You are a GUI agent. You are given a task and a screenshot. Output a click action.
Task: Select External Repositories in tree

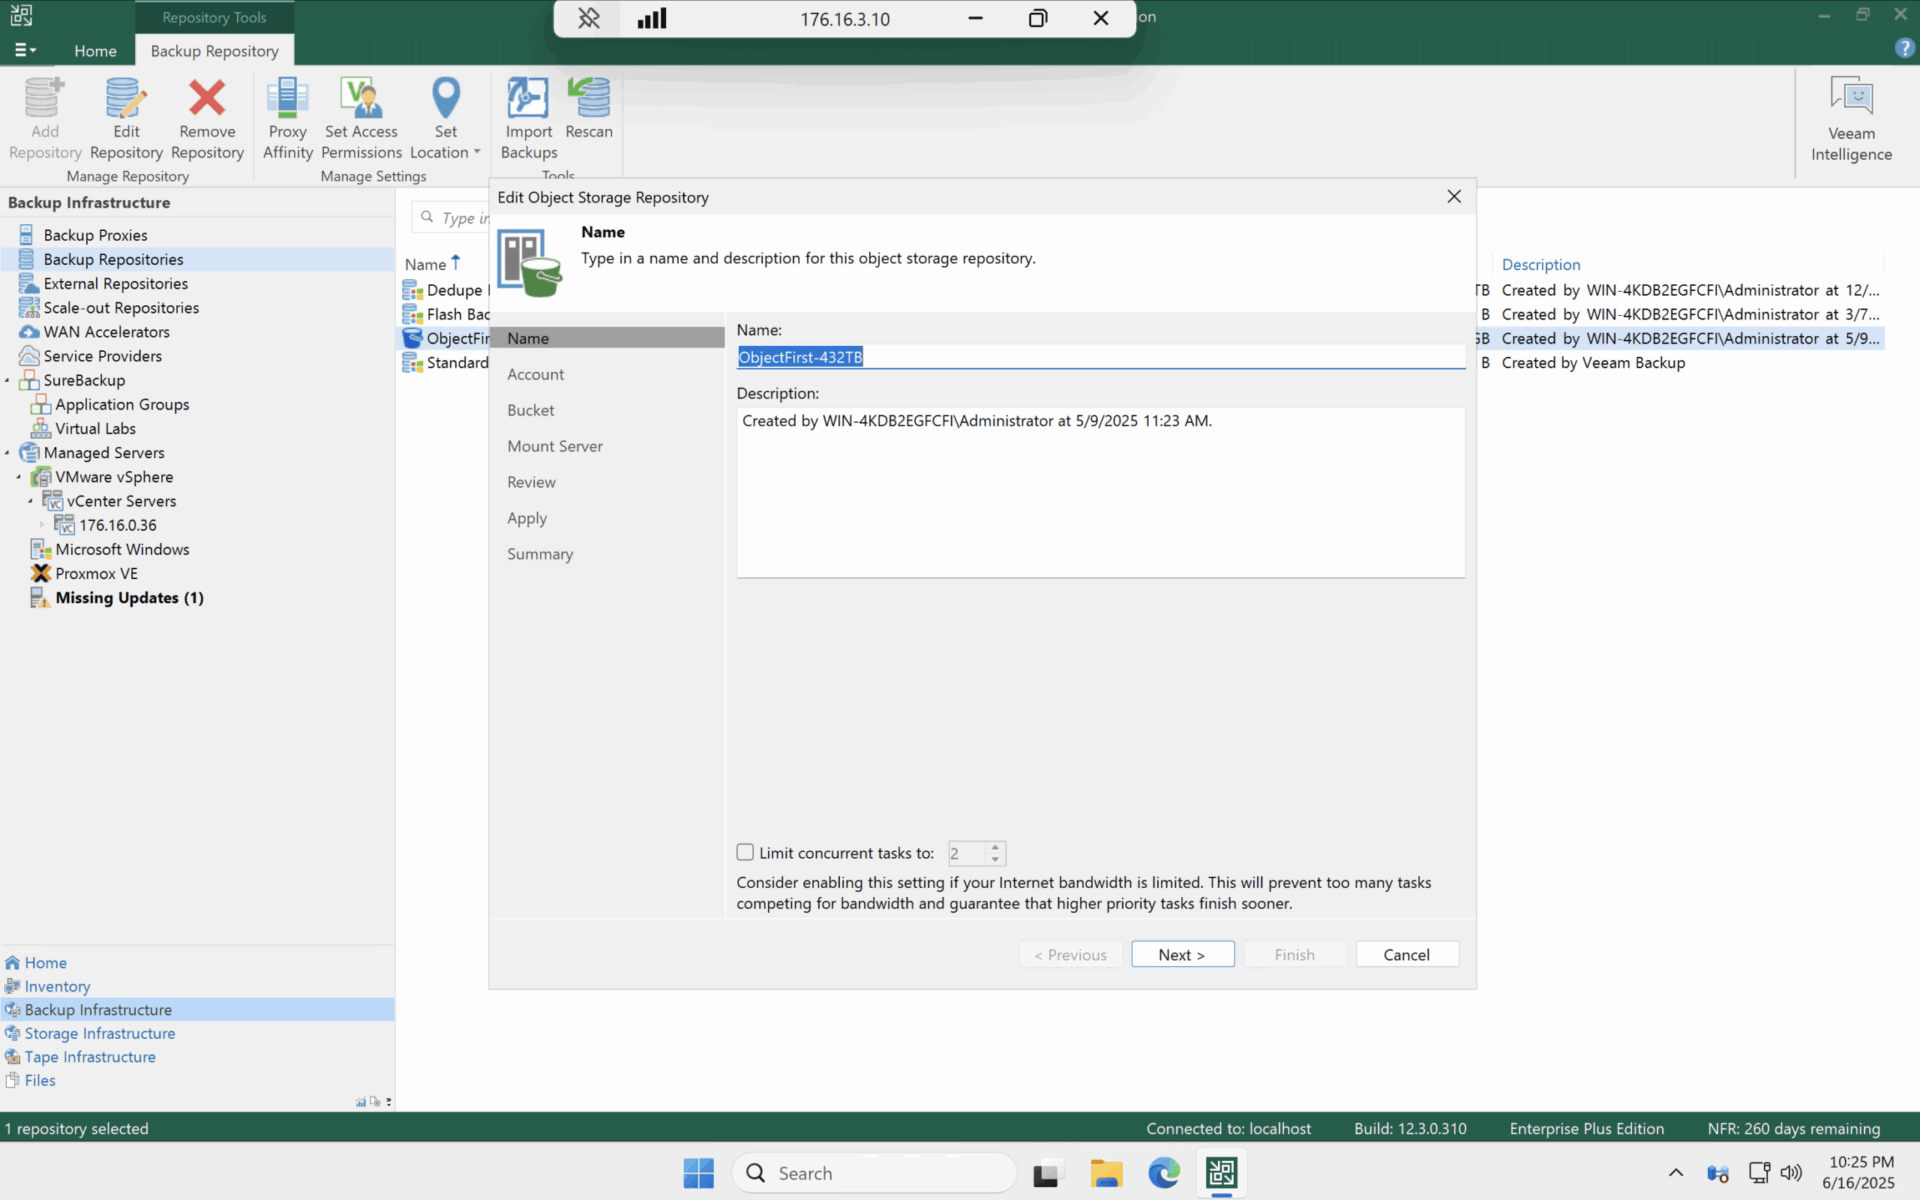[115, 284]
